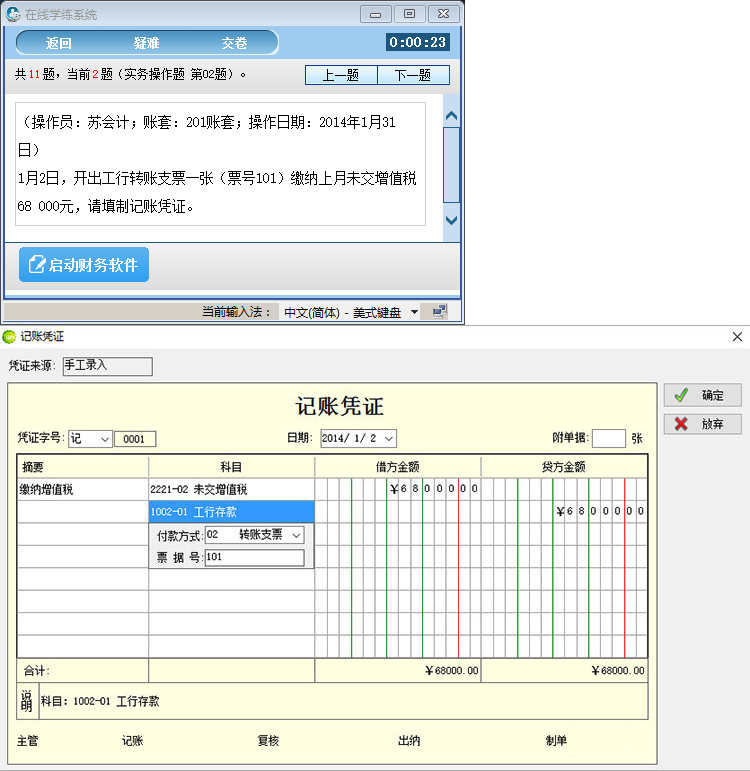
Task: Click the voucher number field 0001
Action: [135, 439]
